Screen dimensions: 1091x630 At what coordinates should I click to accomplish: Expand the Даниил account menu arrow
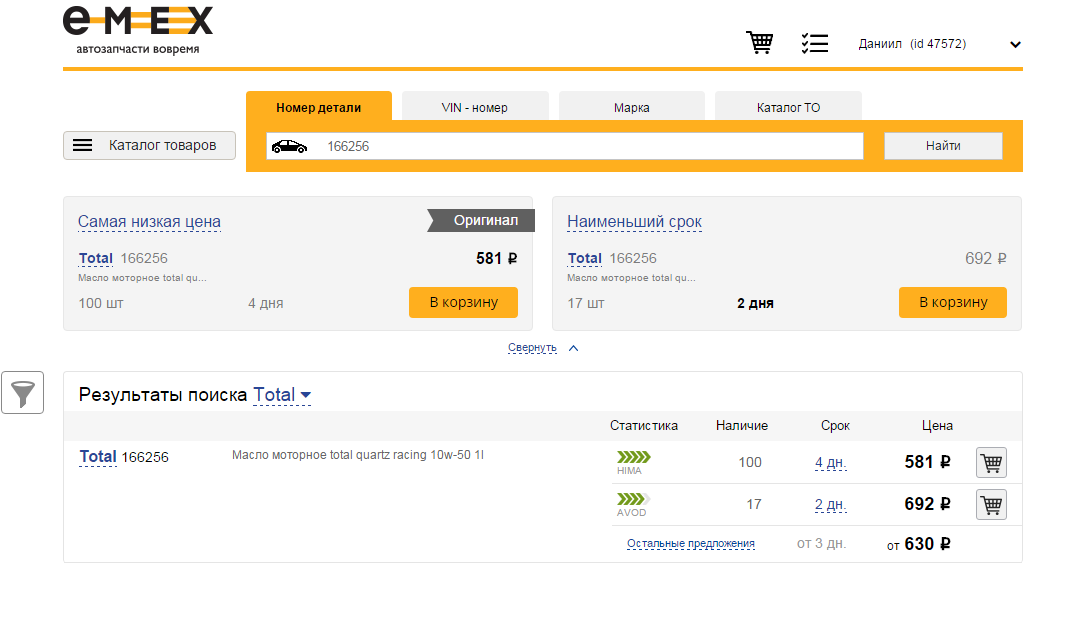pos(1015,45)
